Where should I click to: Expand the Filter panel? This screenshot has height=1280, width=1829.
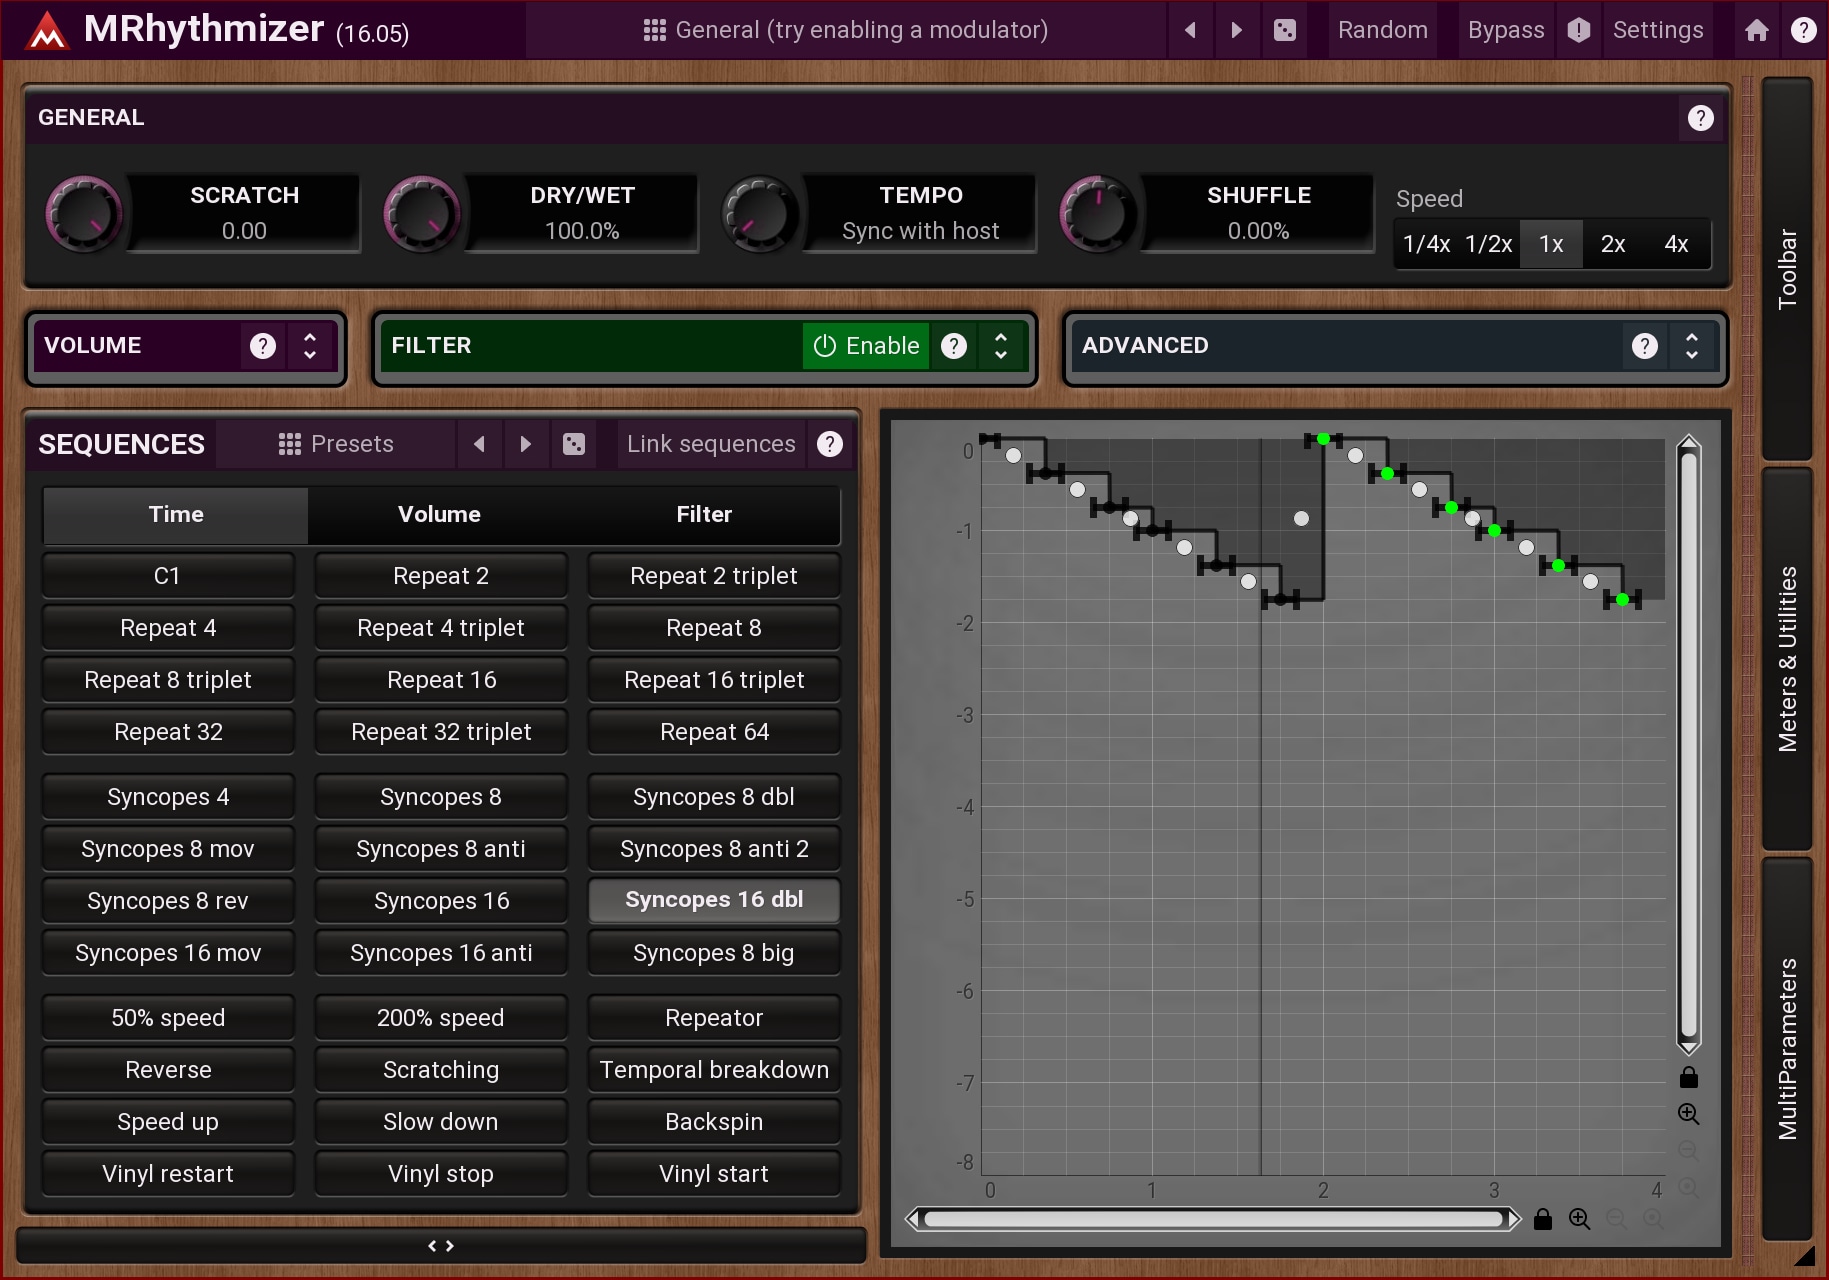coord(1001,346)
